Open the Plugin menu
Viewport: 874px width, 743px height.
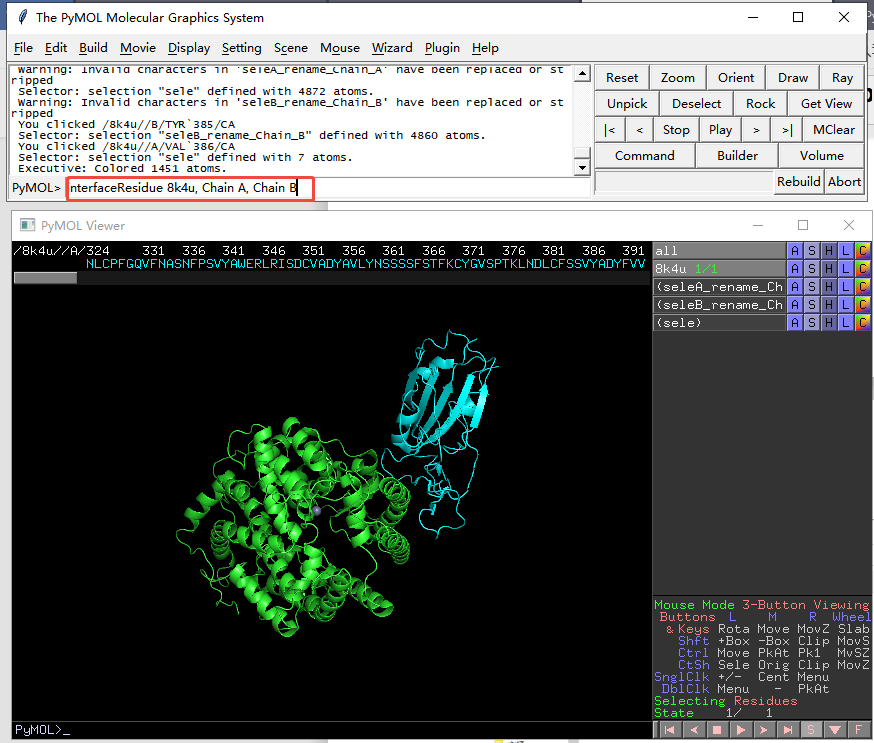click(x=442, y=48)
